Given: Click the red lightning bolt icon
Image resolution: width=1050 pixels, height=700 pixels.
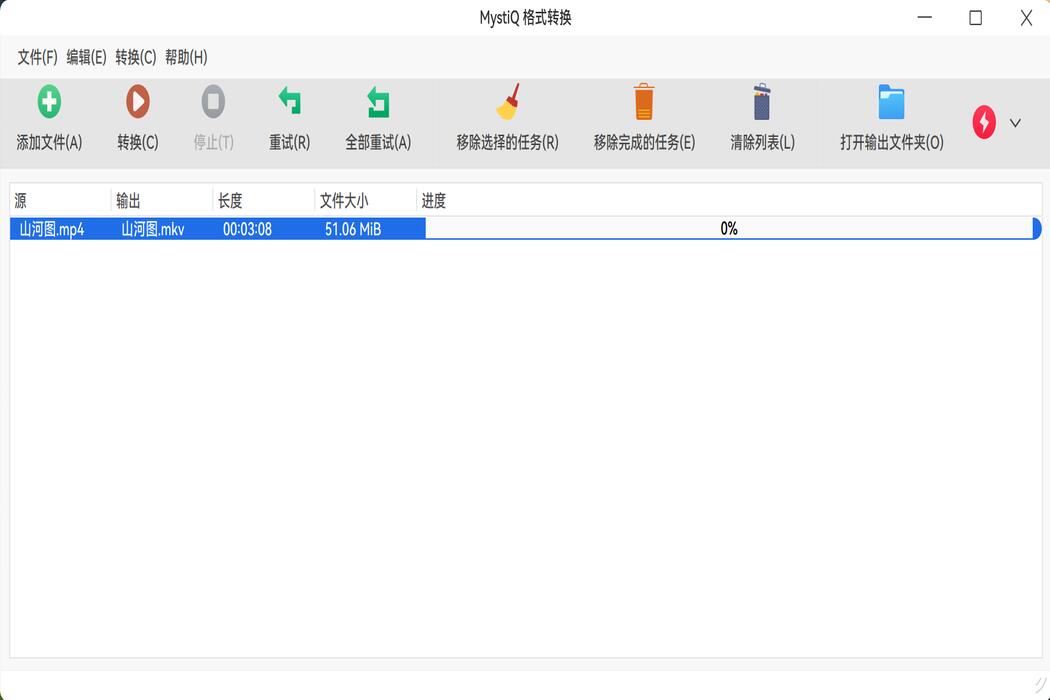Looking at the screenshot, I should click(x=984, y=122).
